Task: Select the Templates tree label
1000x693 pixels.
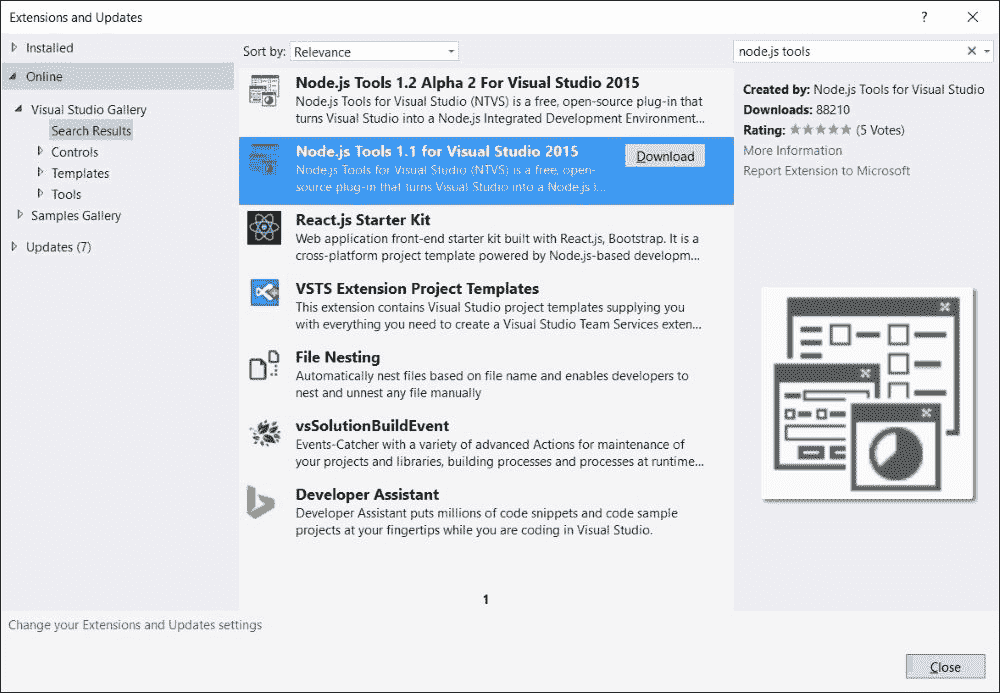Action: pyautogui.click(x=80, y=173)
